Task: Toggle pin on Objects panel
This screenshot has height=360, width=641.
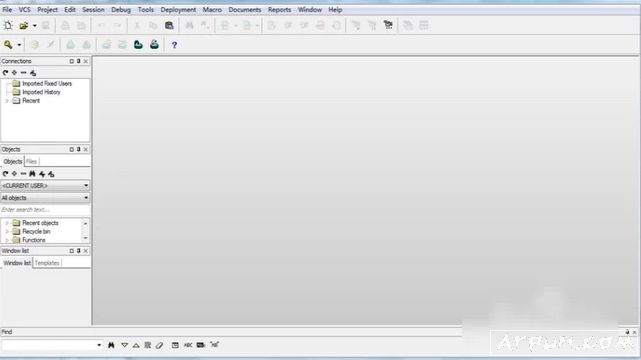Action: click(x=78, y=150)
